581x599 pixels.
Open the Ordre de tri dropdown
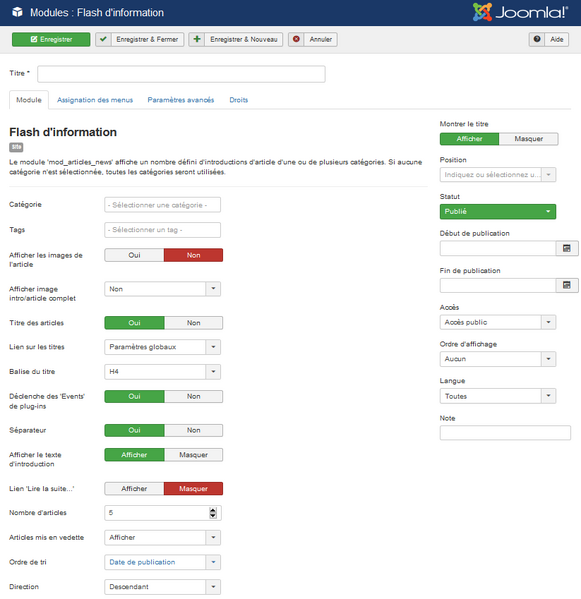[162, 562]
